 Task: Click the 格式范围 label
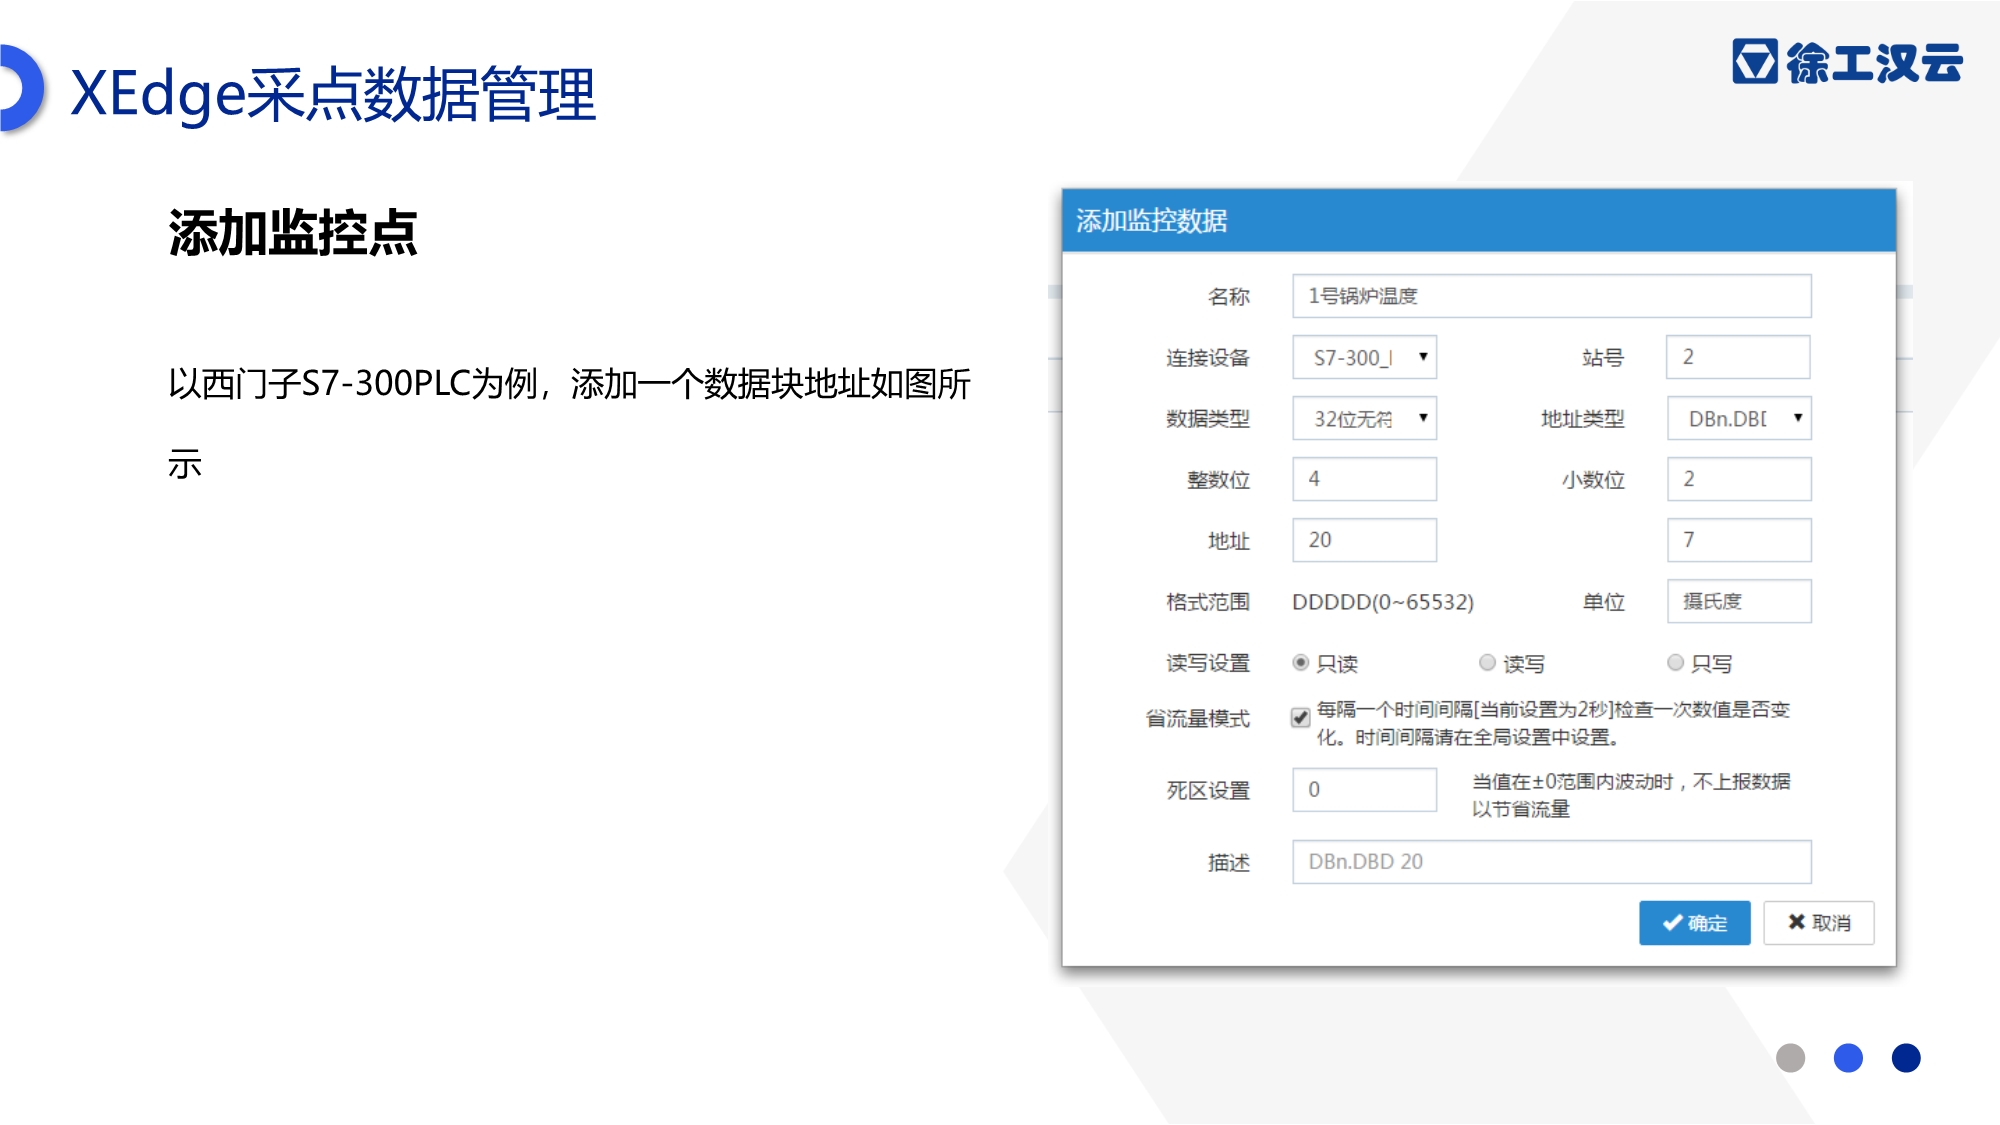coord(1208,602)
